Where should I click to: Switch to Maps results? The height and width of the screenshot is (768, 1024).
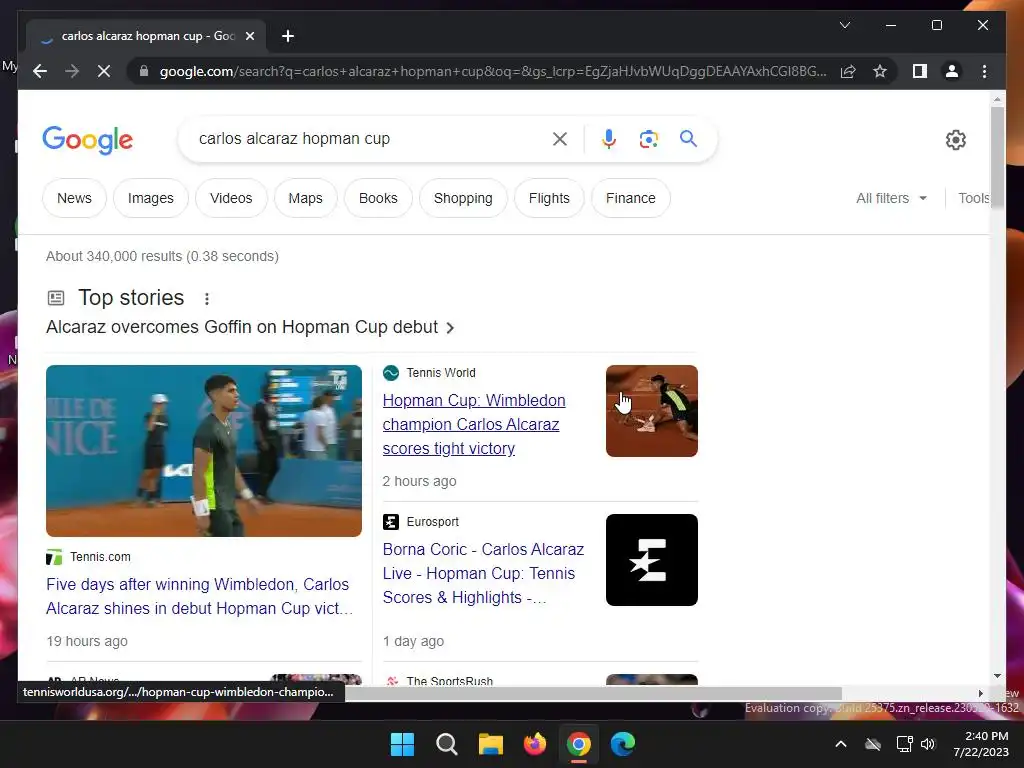coord(306,198)
